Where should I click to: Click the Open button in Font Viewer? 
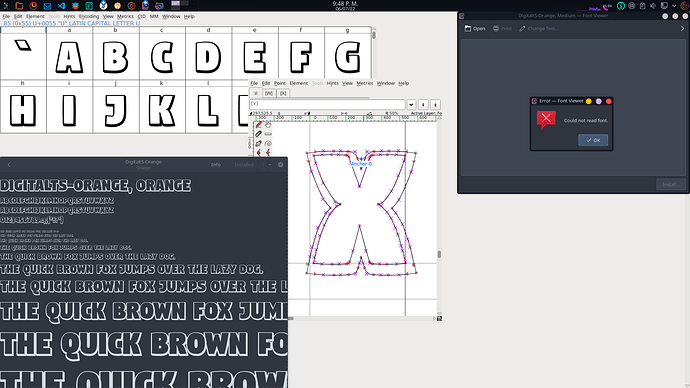pyautogui.click(x=475, y=28)
